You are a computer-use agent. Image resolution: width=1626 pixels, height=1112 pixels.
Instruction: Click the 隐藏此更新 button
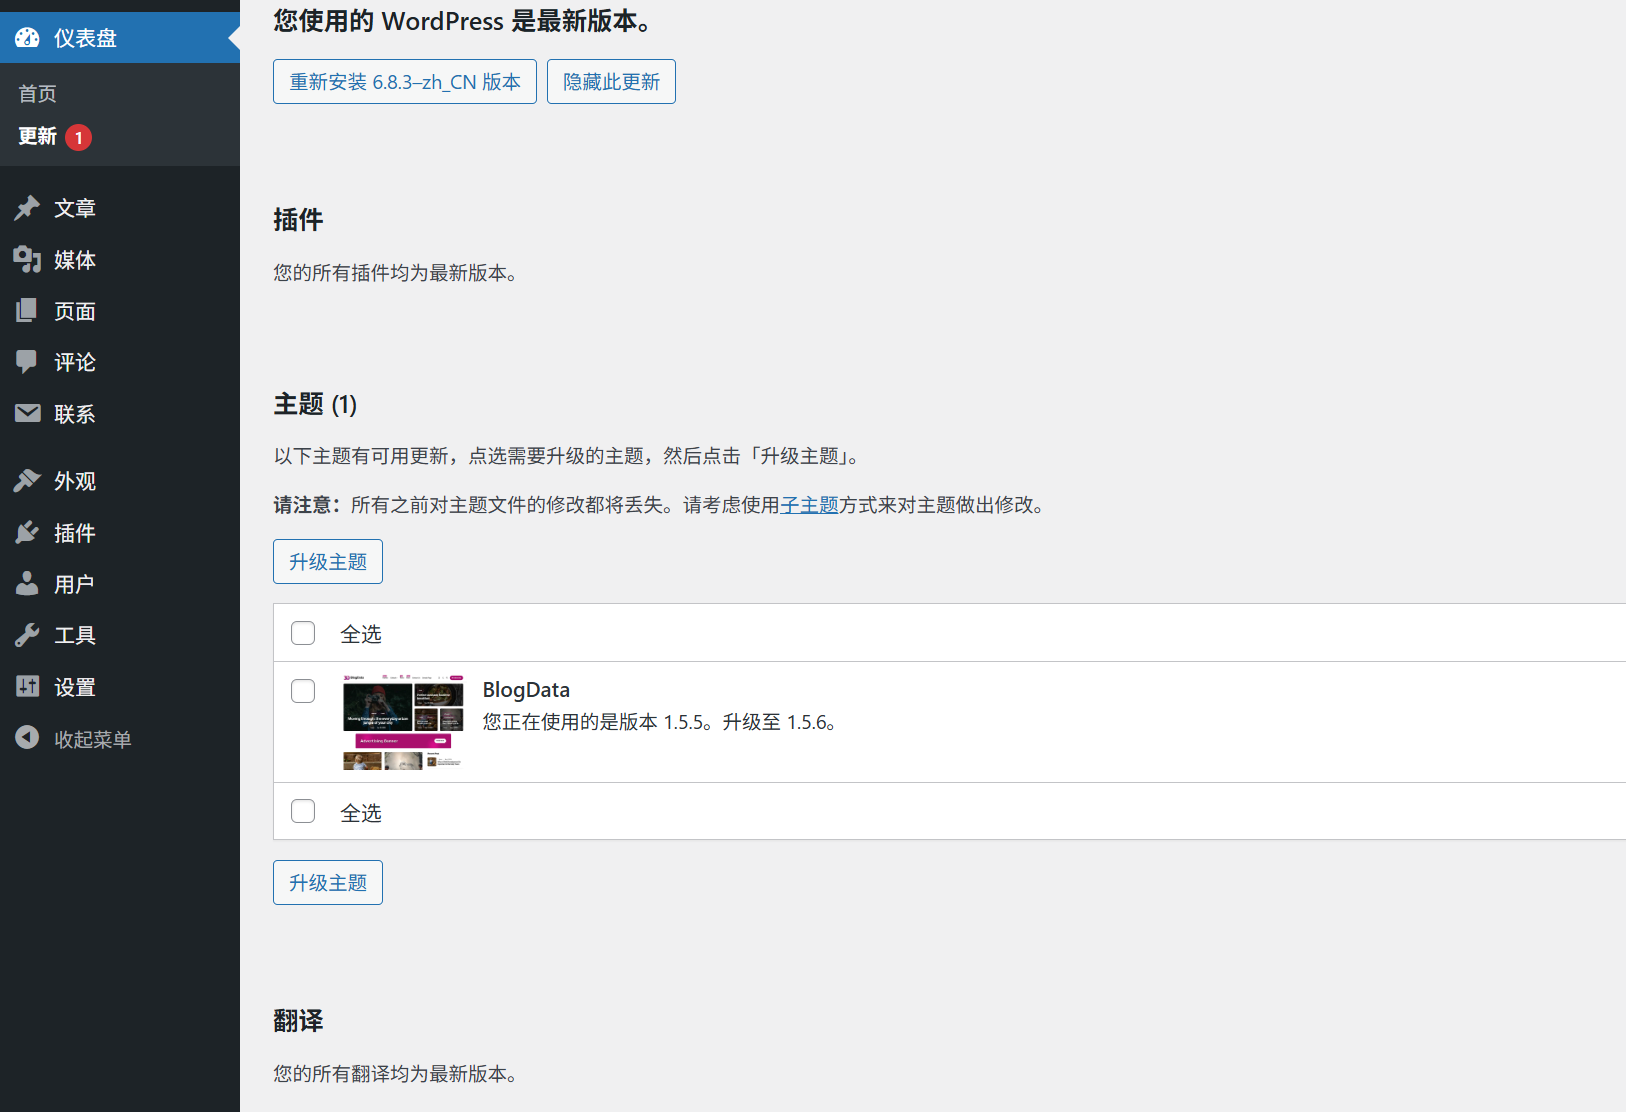point(611,82)
